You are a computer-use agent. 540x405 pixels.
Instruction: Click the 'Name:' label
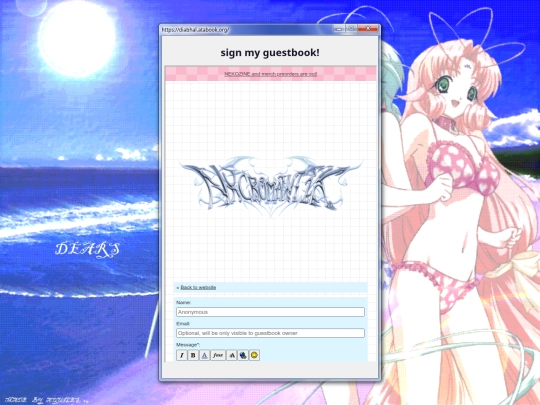pos(183,302)
